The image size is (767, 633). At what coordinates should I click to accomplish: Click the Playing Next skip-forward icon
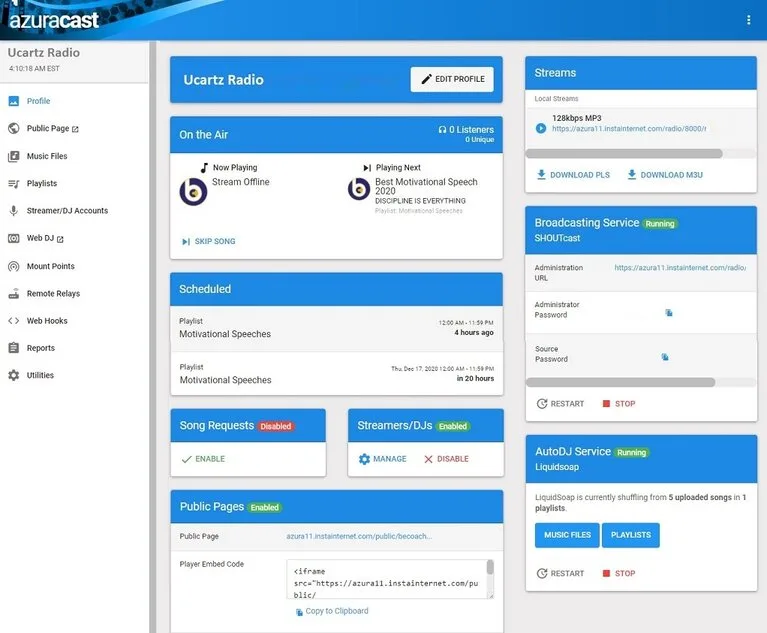pyautogui.click(x=367, y=168)
